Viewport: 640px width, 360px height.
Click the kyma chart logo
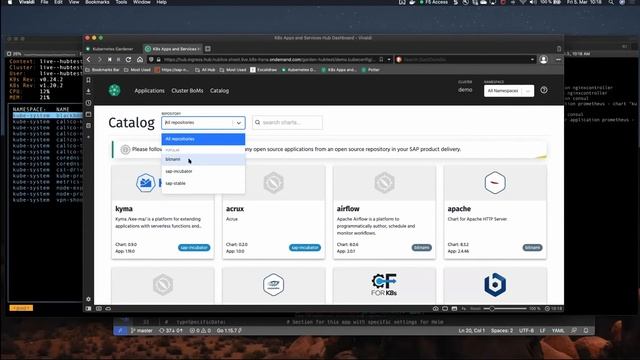click(146, 182)
